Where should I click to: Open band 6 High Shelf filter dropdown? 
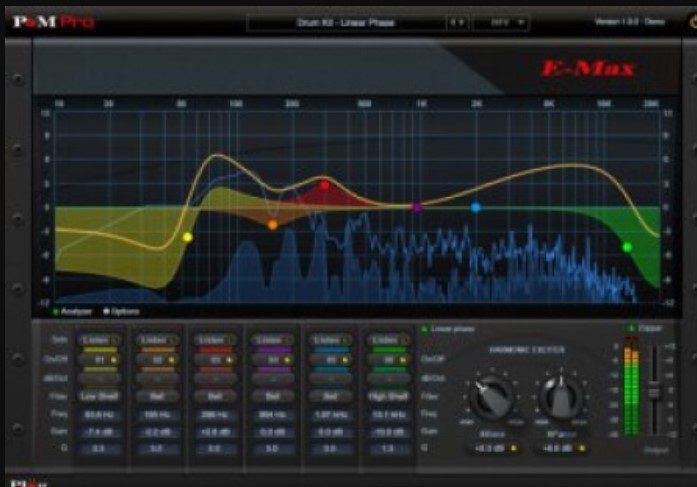pyautogui.click(x=389, y=396)
